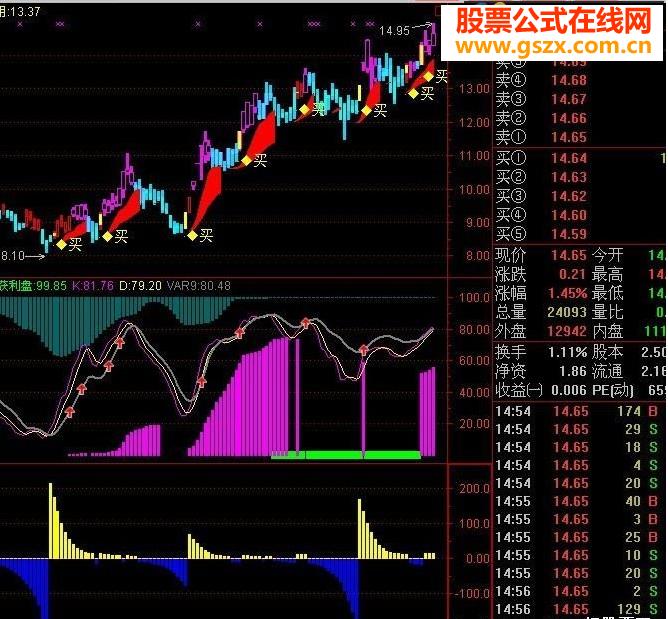Click the tallest yellow histogram bar in bottom panel
Viewport: 668px width, 619px height.
click(51, 520)
